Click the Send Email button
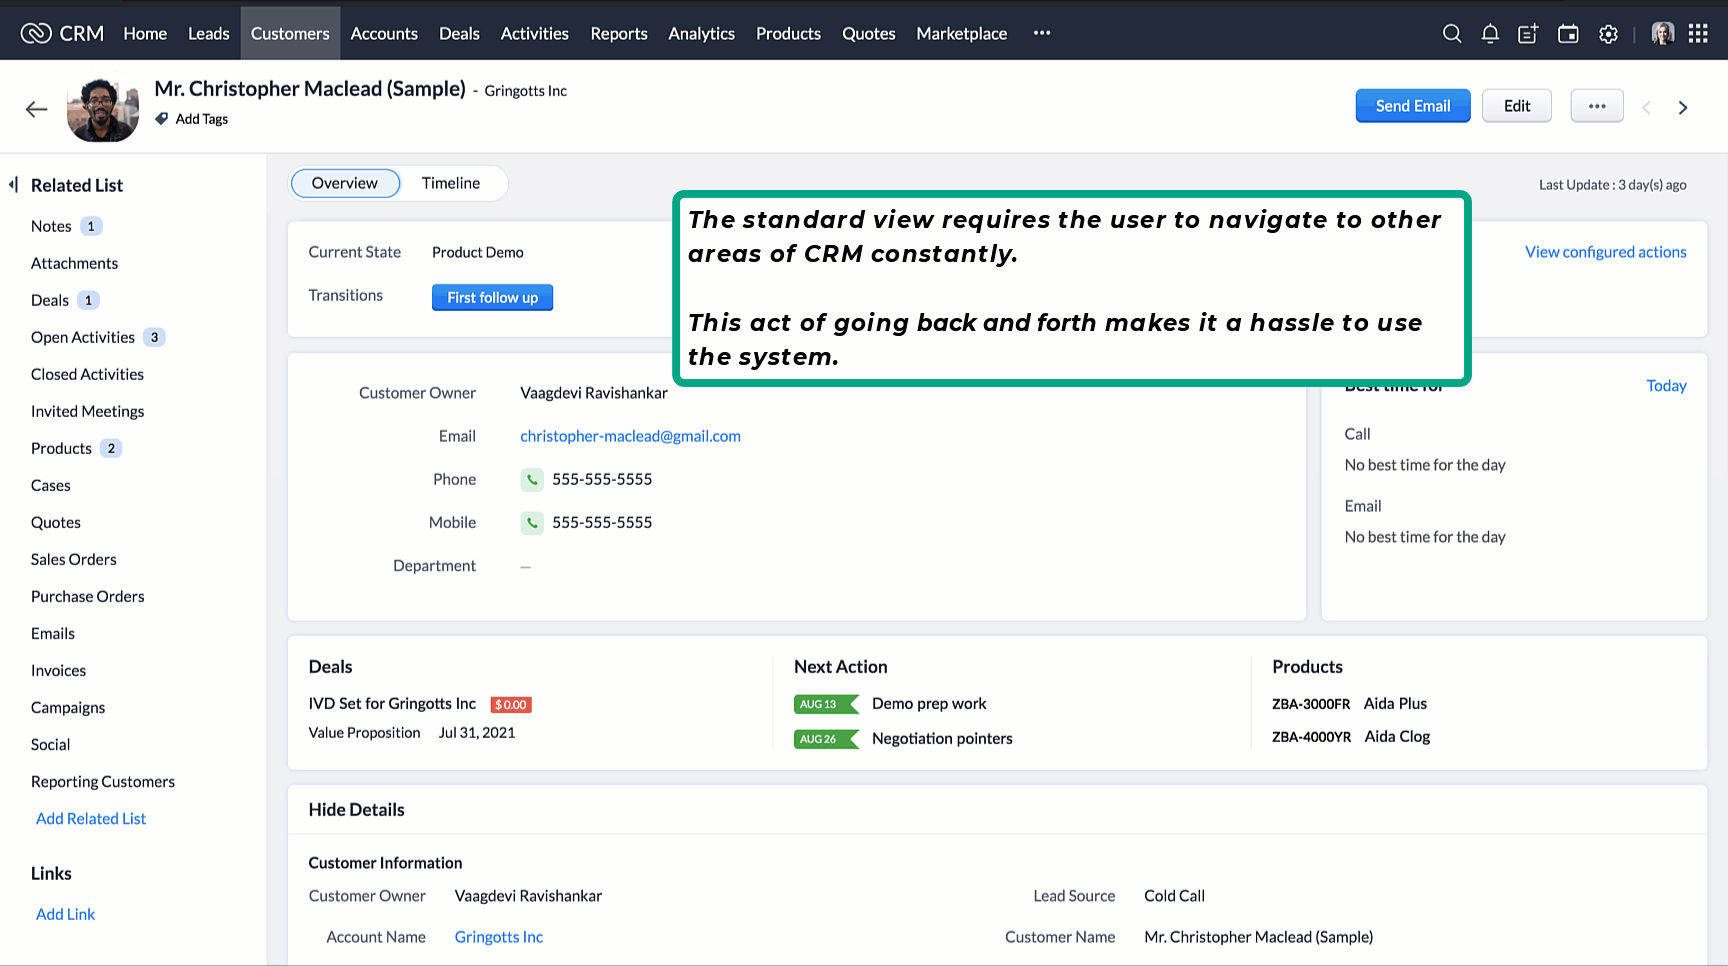The height and width of the screenshot is (966, 1728). pos(1412,106)
